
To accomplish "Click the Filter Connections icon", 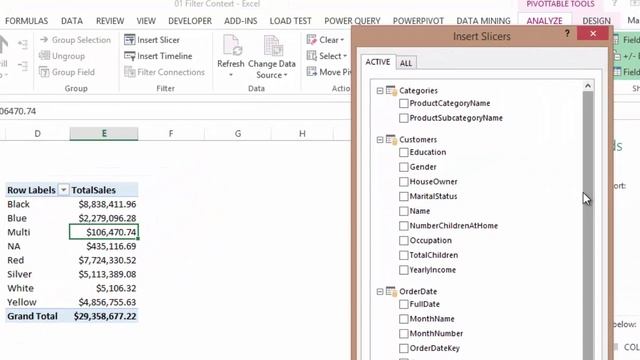I will pyautogui.click(x=129, y=72).
